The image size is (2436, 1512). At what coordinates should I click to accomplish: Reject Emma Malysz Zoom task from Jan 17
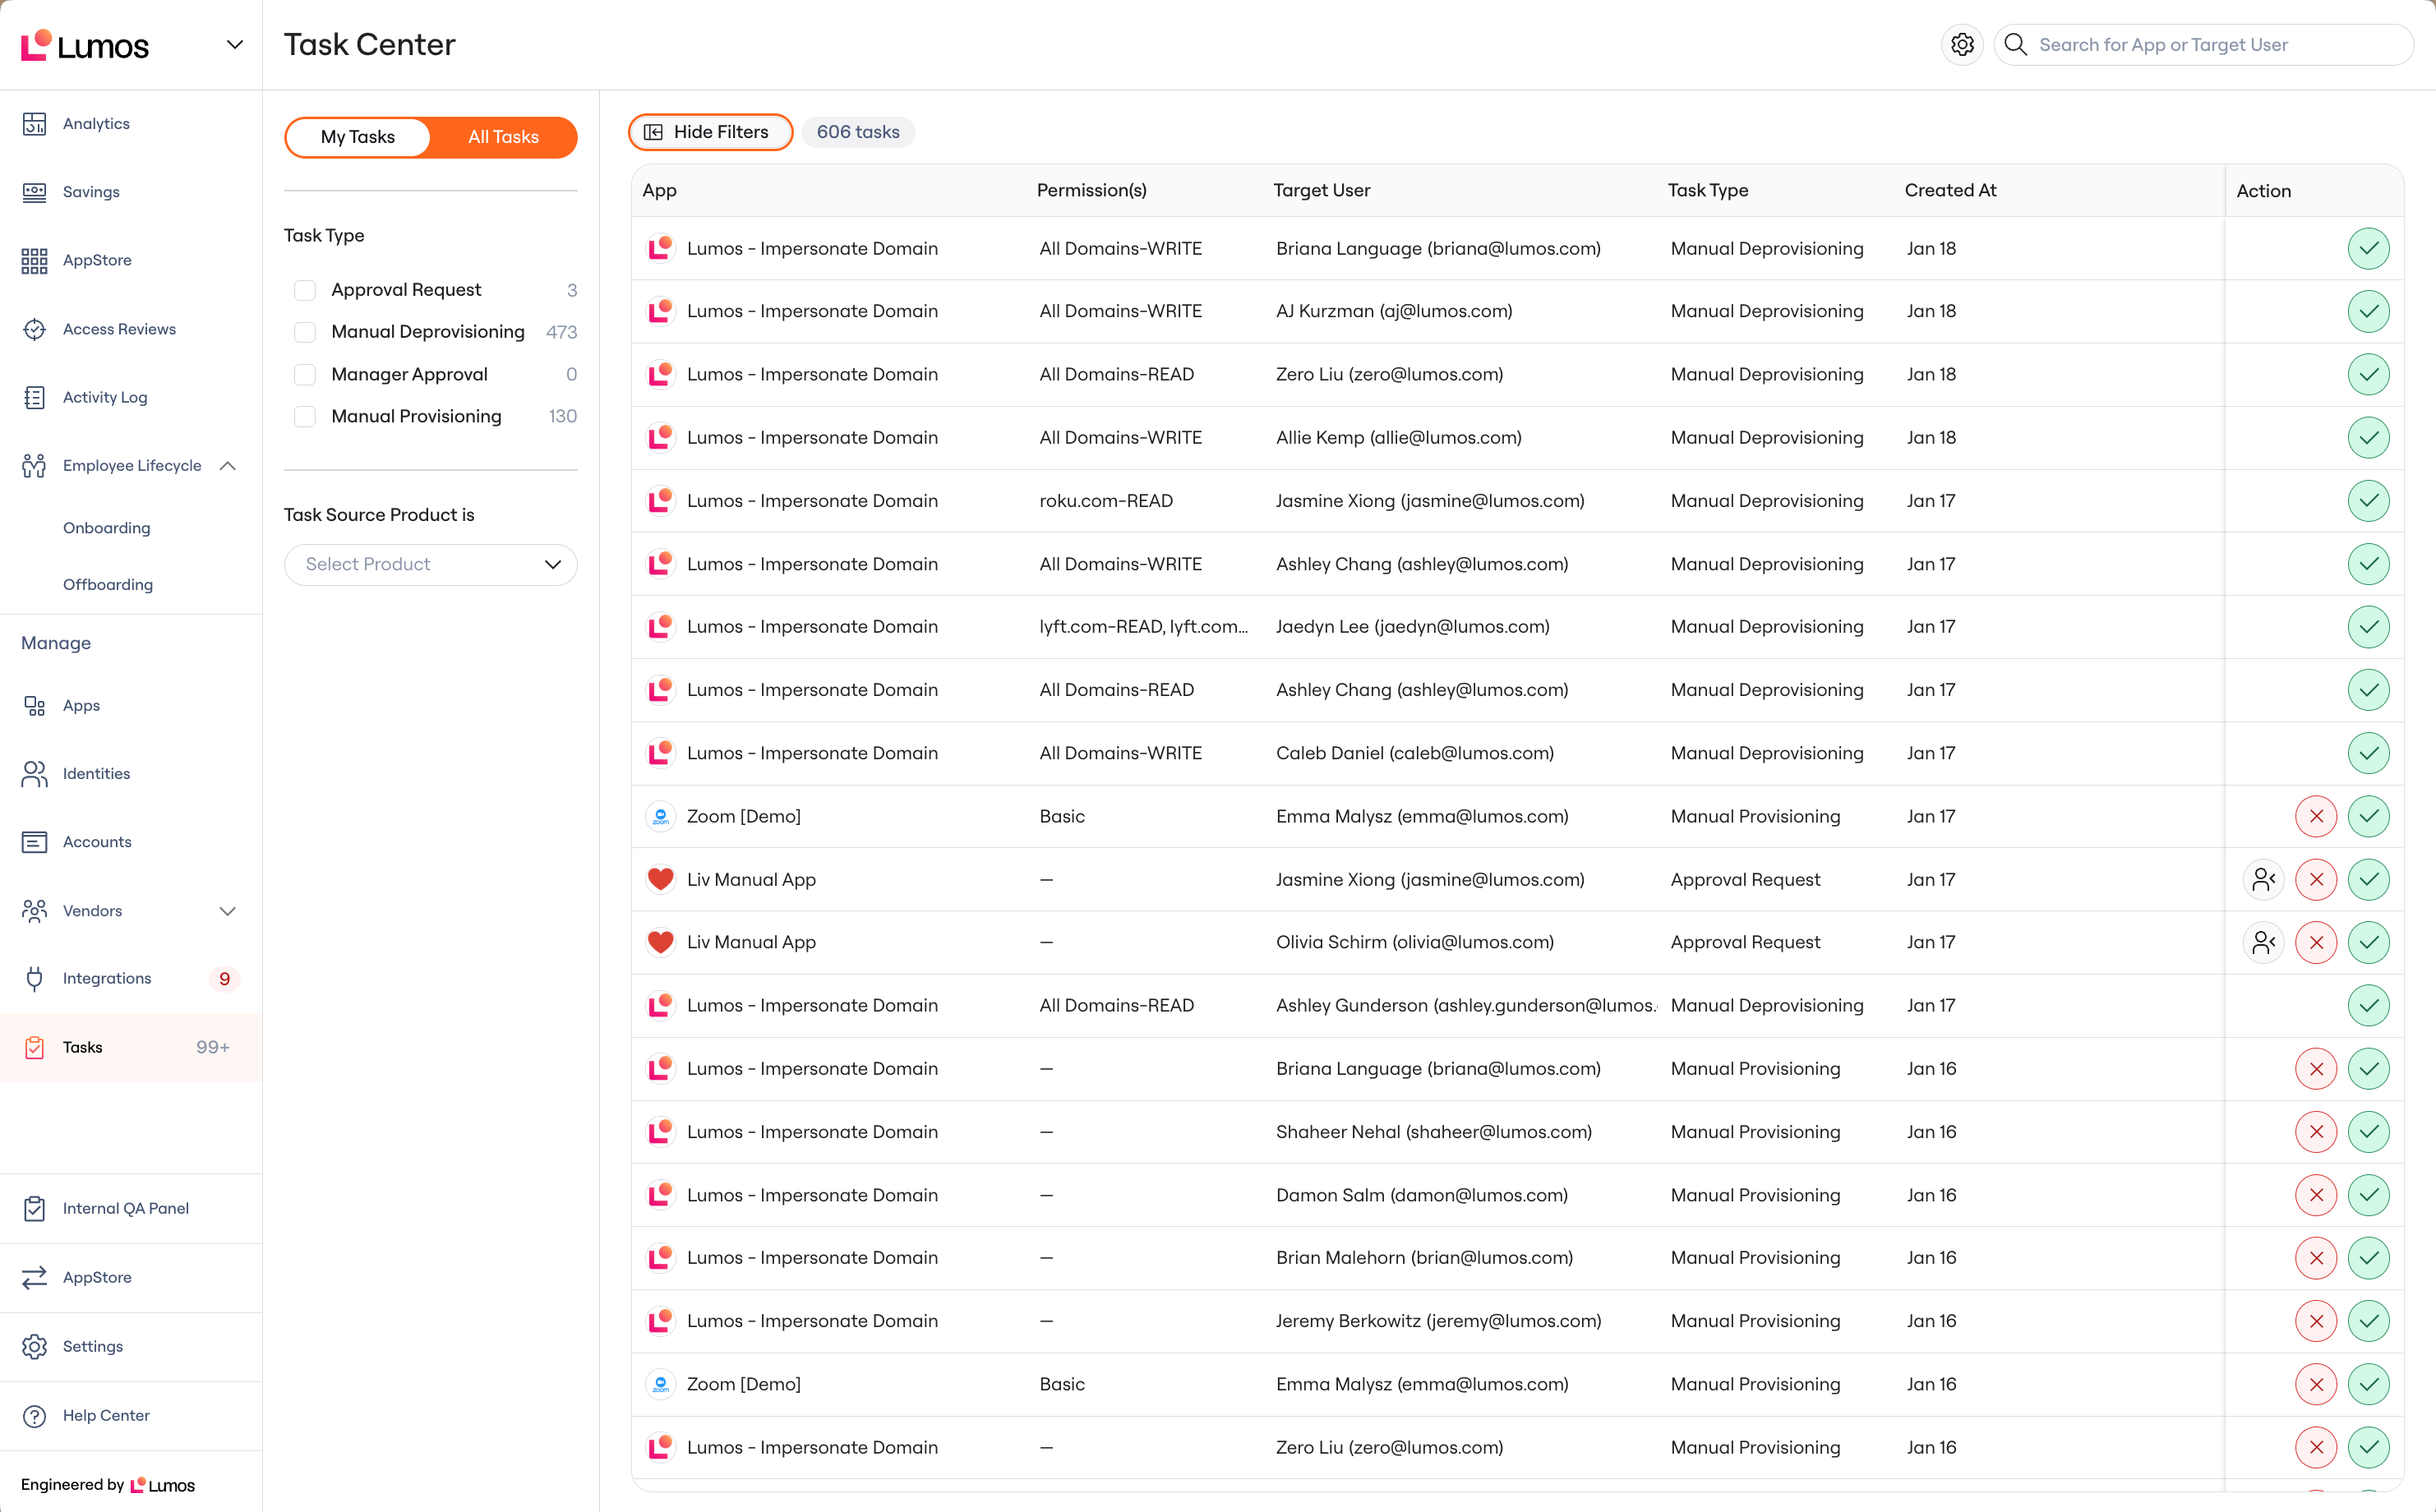click(x=2316, y=816)
